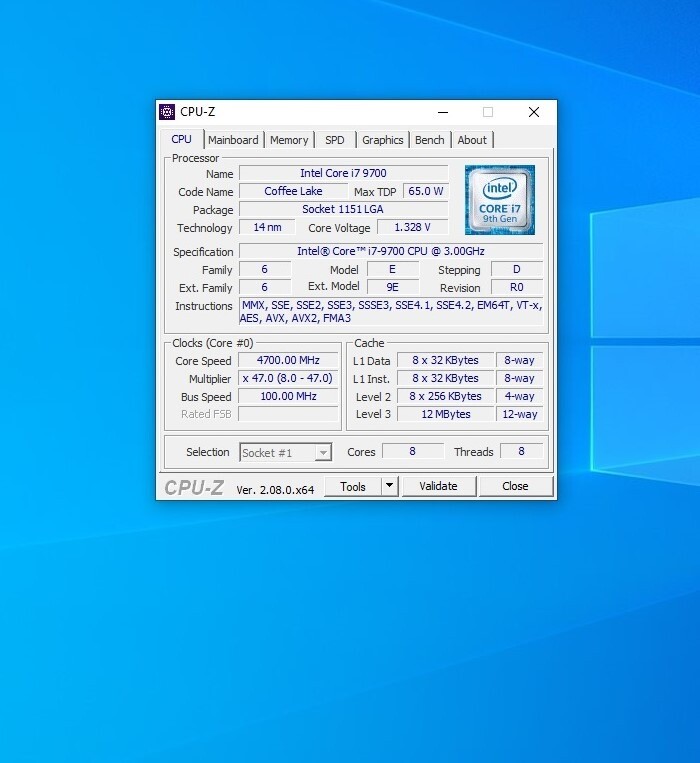The width and height of the screenshot is (700, 763).
Task: Click the Specification field 'i7-9700 CPU @ 3.00GHz'
Action: pos(391,251)
